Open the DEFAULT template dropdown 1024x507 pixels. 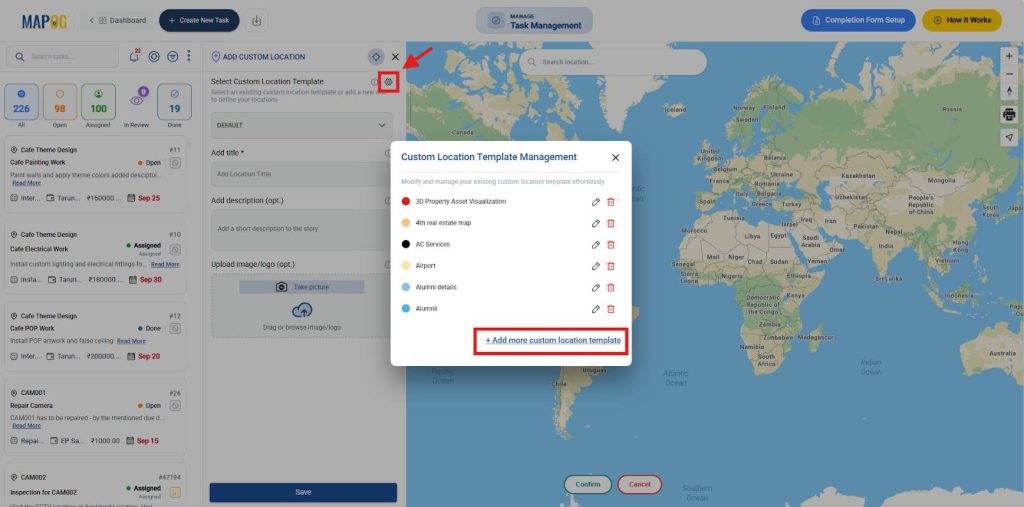[x=301, y=125]
